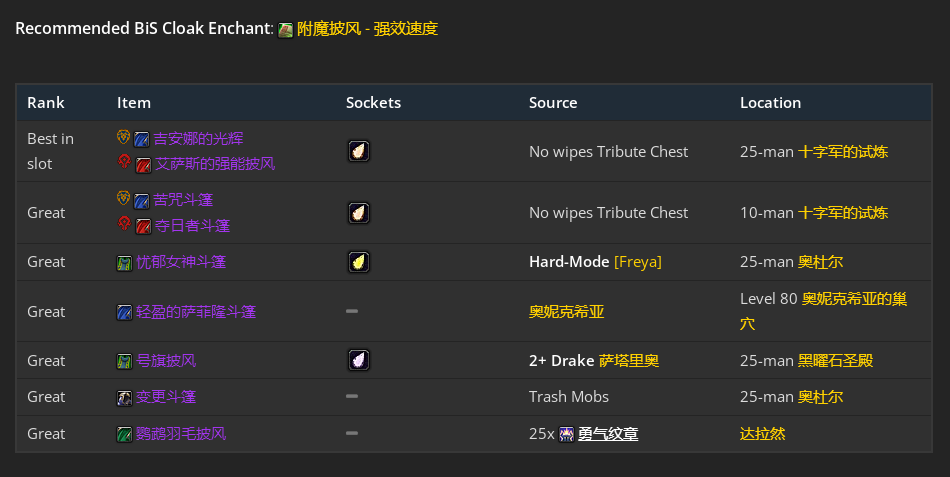950x477 pixels.
Task: Follow the 萨塔里奥 boss link
Action: [x=628, y=360]
